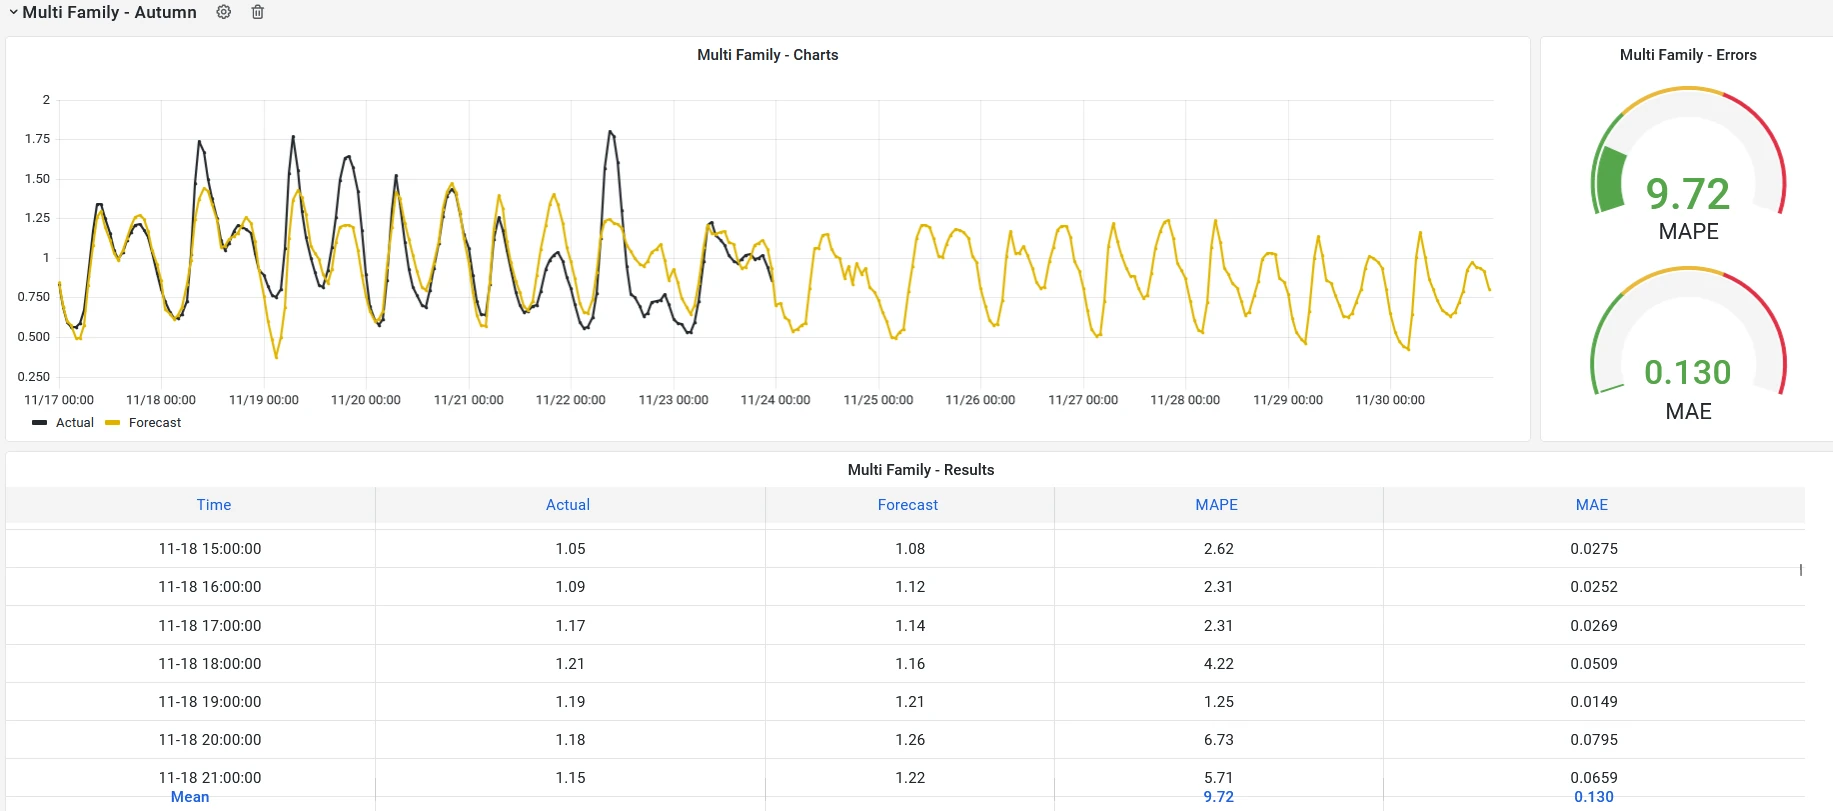Click the yellow Forecast legend color swatch
1833x811 pixels.
tap(113, 423)
